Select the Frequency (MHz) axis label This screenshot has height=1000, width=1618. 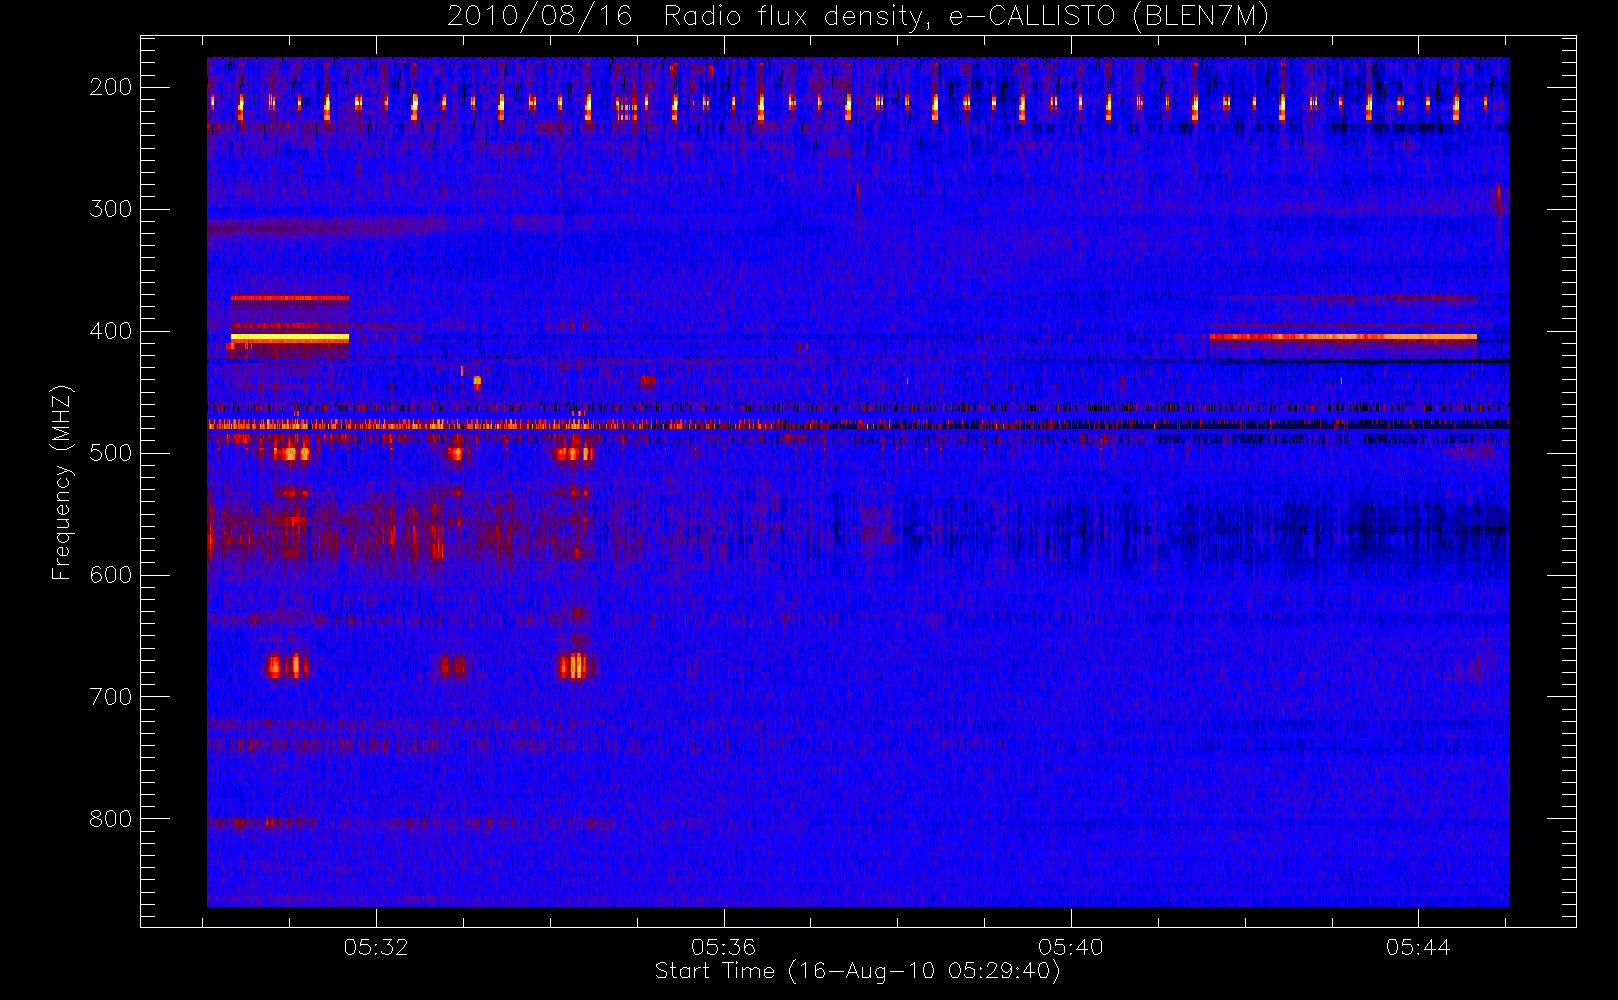[x=62, y=482]
